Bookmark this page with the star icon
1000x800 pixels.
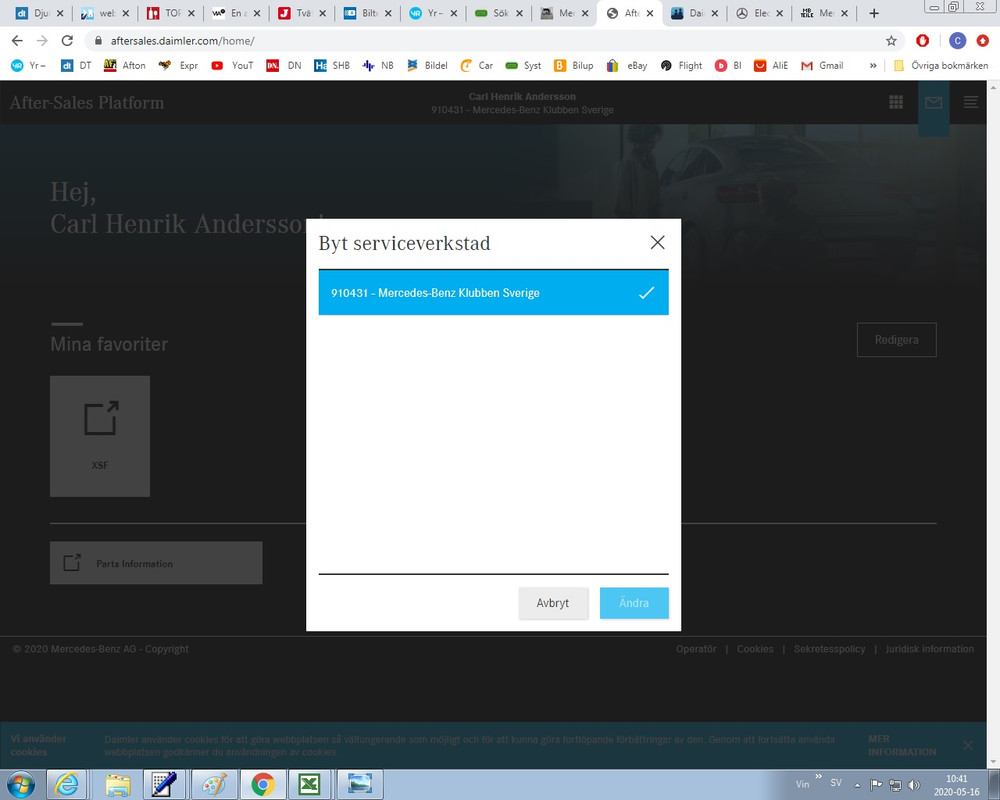891,41
